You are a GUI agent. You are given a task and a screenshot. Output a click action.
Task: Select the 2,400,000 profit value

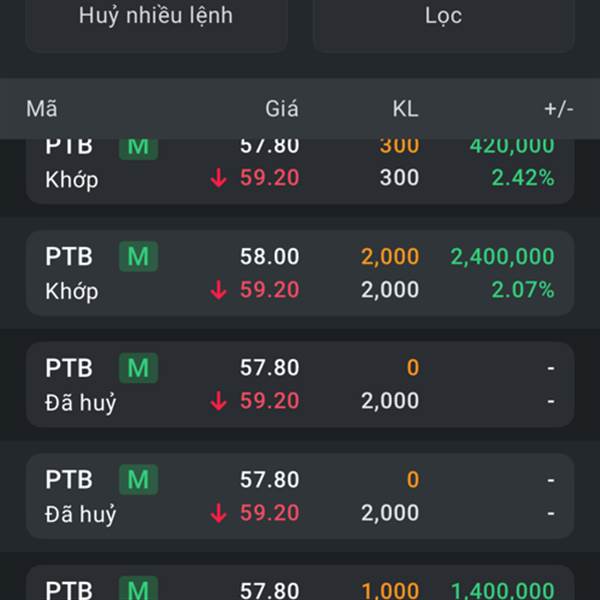click(502, 256)
